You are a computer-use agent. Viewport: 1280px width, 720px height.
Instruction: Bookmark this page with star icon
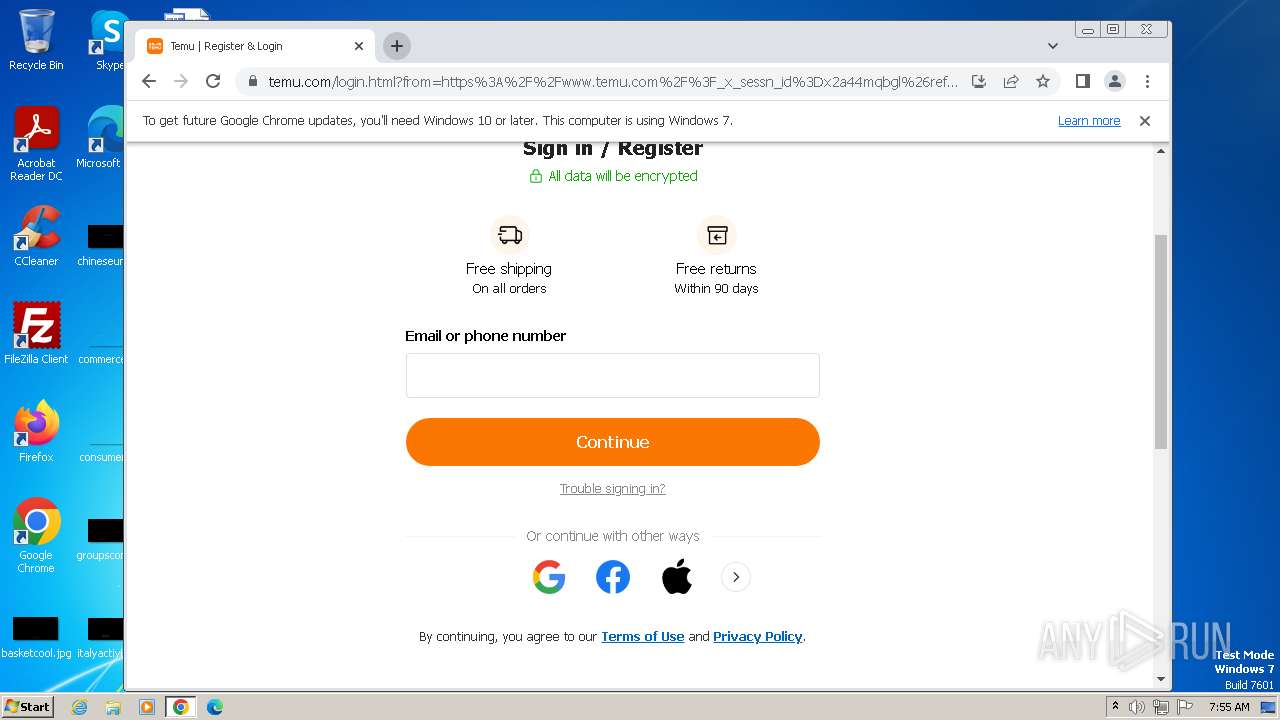(1043, 82)
